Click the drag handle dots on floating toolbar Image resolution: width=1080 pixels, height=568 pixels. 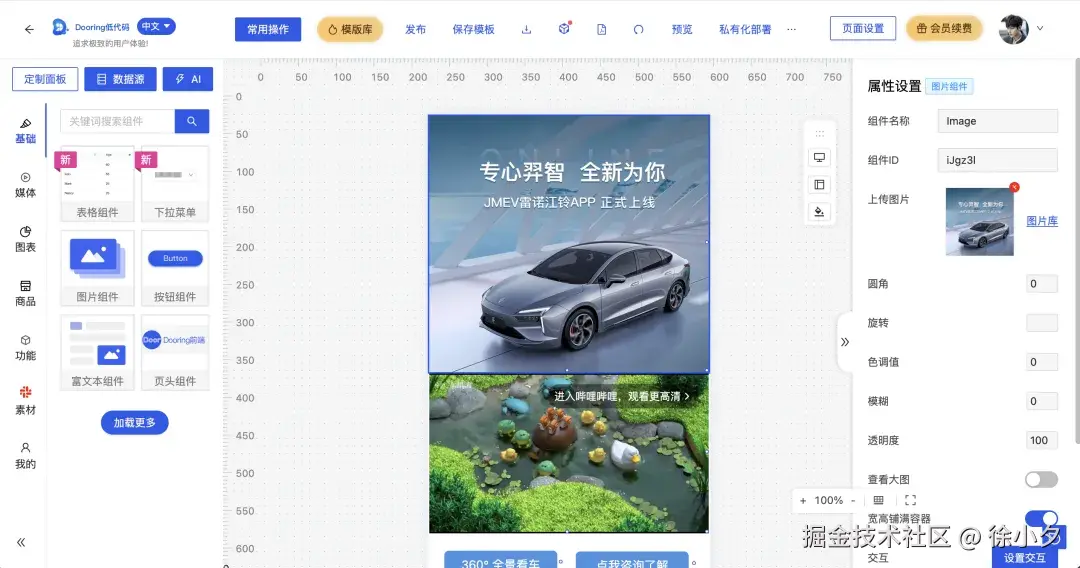[819, 134]
